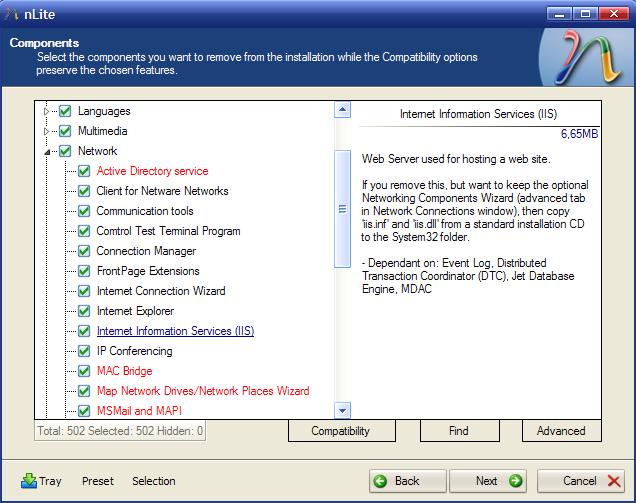The width and height of the screenshot is (636, 503).
Task: Click the green Next arrow icon
Action: click(x=515, y=481)
